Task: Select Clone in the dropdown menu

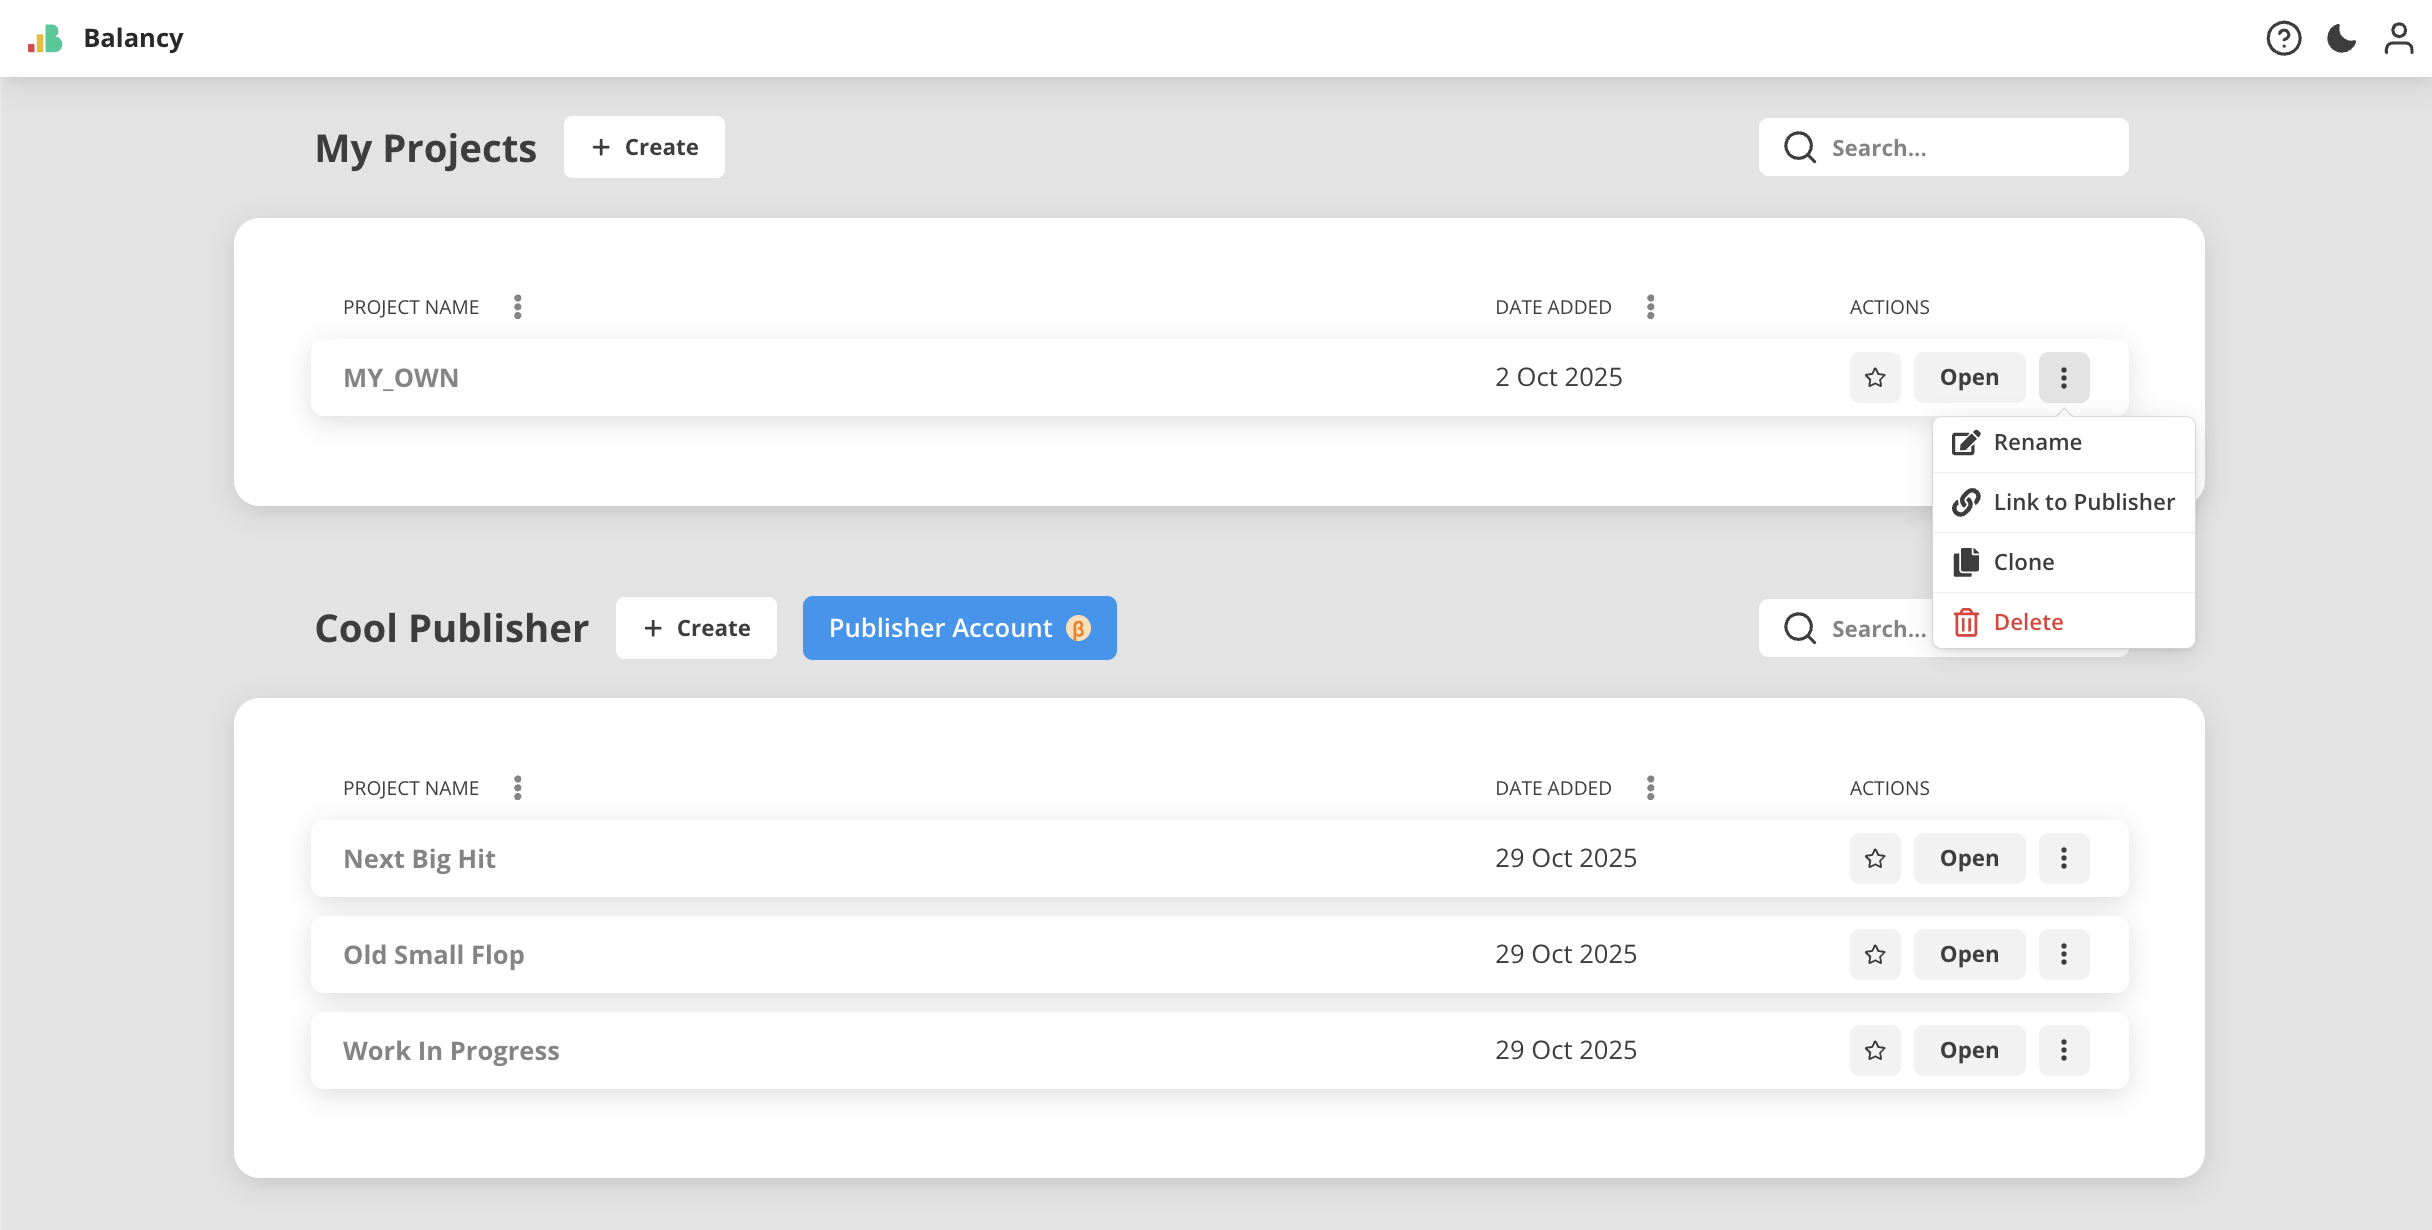Action: click(x=2023, y=562)
